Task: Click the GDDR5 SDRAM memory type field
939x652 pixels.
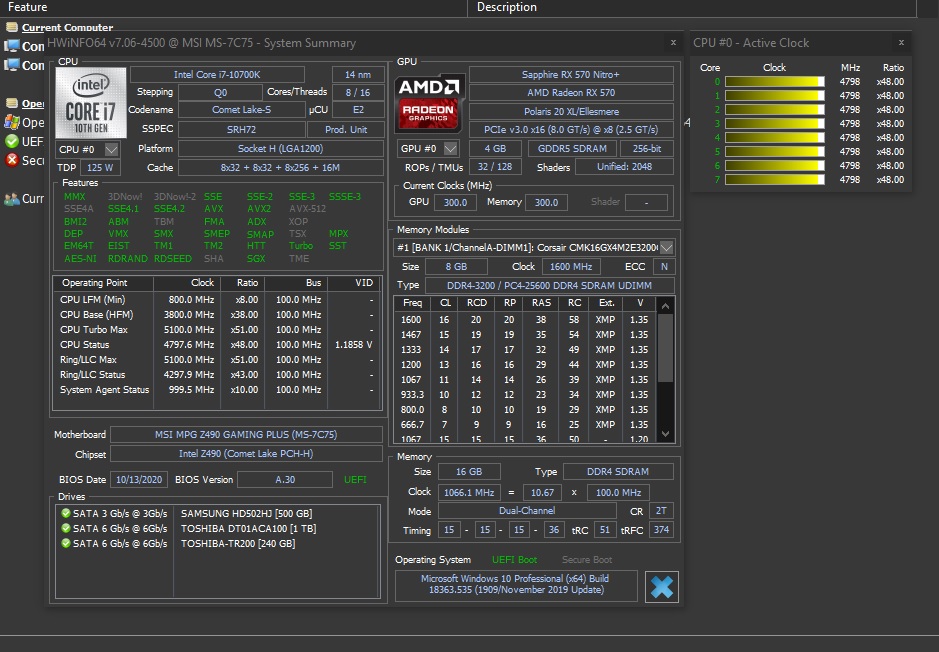Action: 572,148
